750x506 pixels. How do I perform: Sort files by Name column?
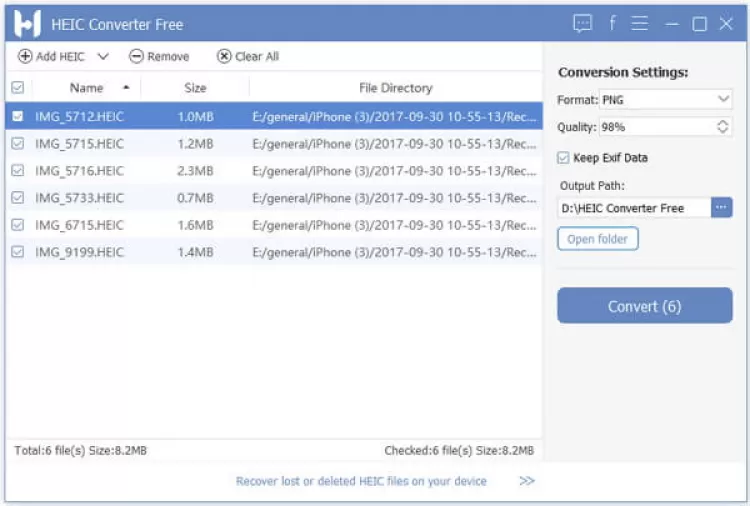point(87,88)
